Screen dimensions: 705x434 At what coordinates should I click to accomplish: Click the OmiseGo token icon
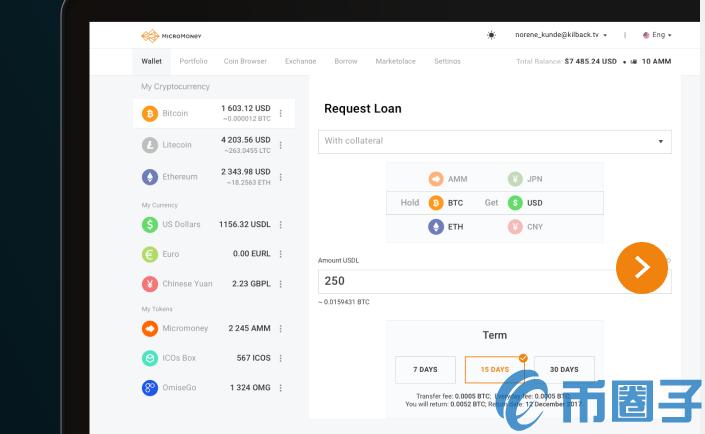pos(150,387)
